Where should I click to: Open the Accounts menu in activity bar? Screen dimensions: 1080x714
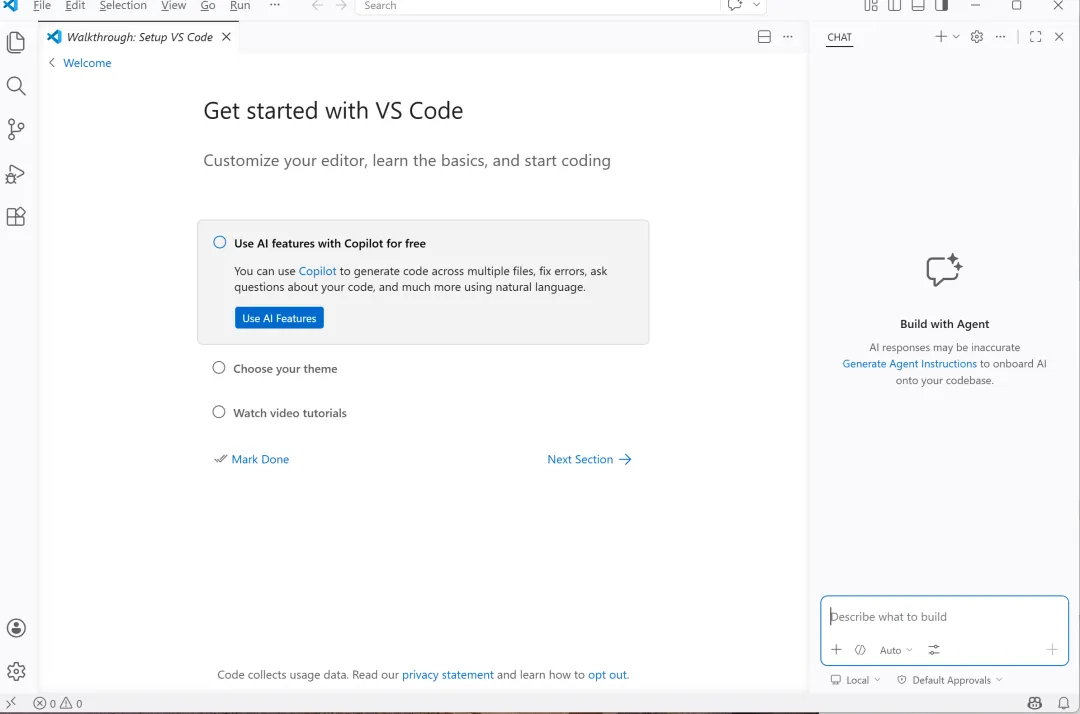[16, 628]
